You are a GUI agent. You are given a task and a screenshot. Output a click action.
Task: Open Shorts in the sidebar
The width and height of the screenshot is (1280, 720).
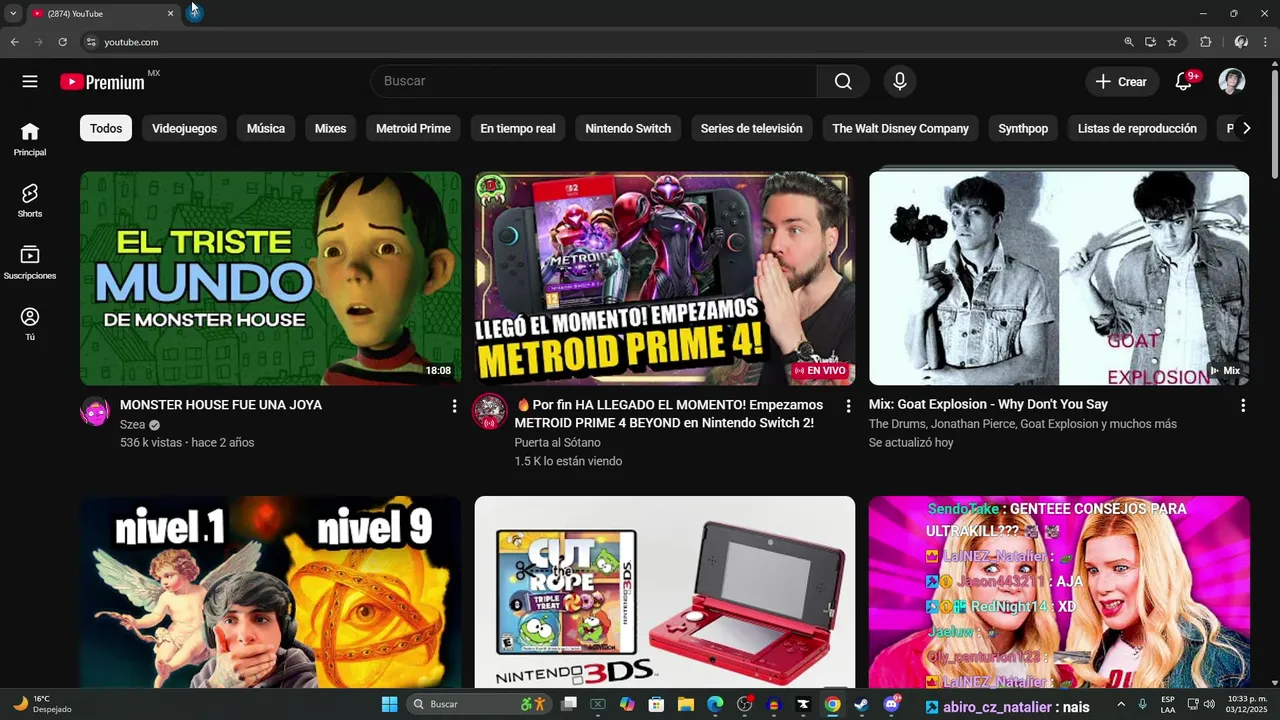click(30, 200)
